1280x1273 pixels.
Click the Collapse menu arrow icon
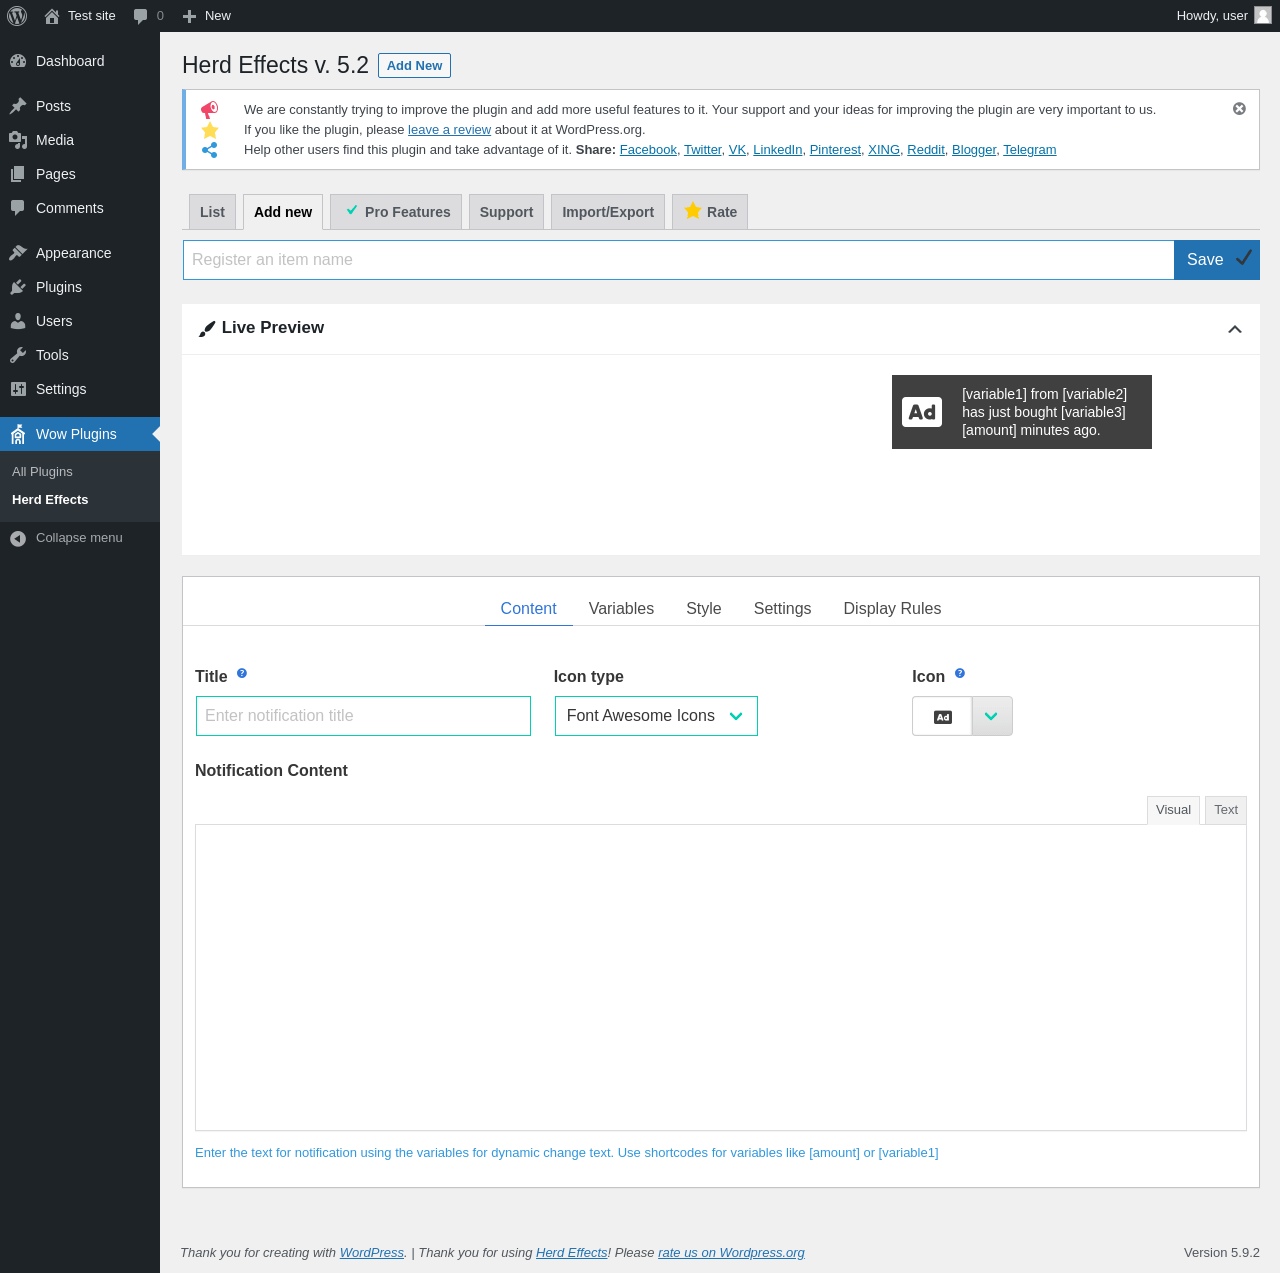[18, 538]
